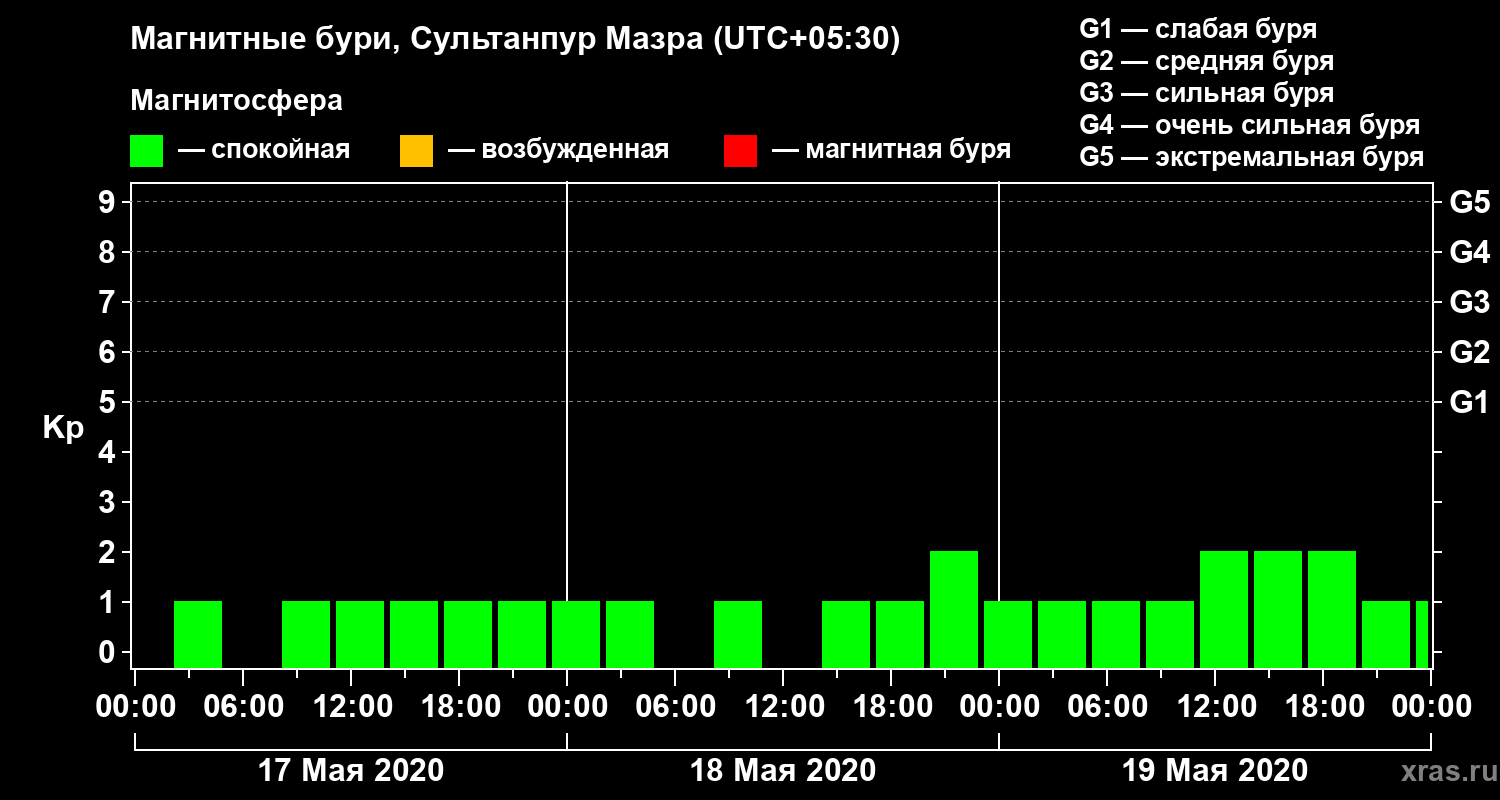
Task: Select the chart title 'Магнитные бури, Сультанпур Мазра'
Action: (x=415, y=40)
